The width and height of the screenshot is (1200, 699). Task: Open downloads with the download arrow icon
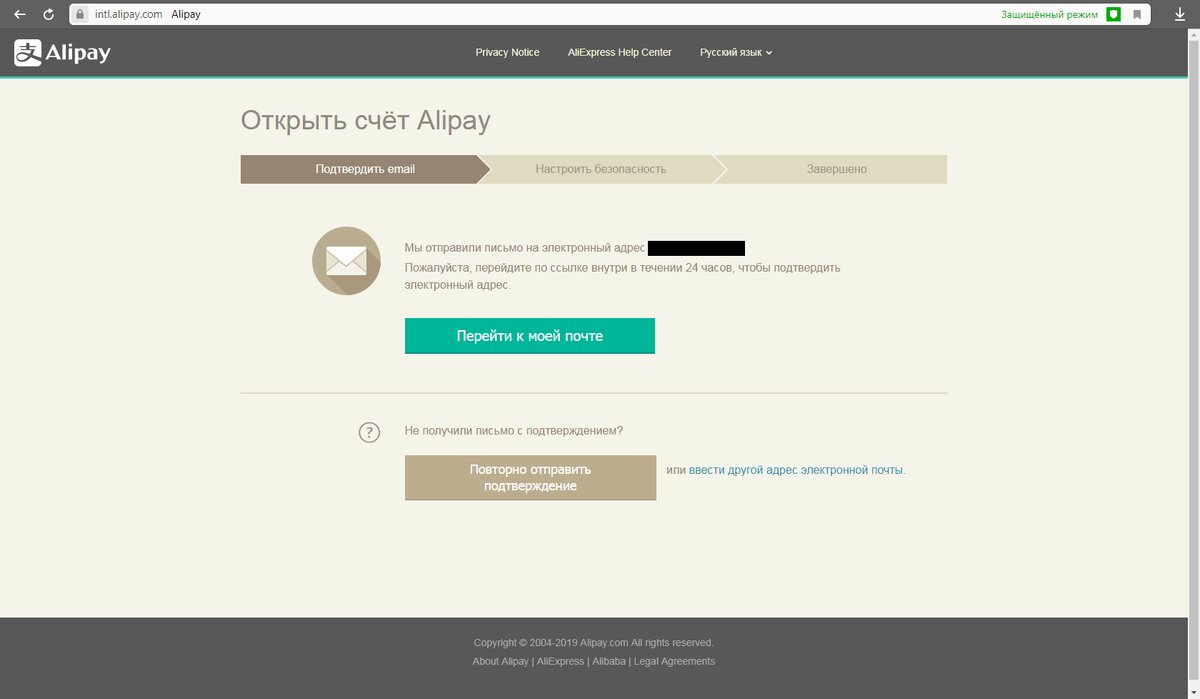point(1179,15)
